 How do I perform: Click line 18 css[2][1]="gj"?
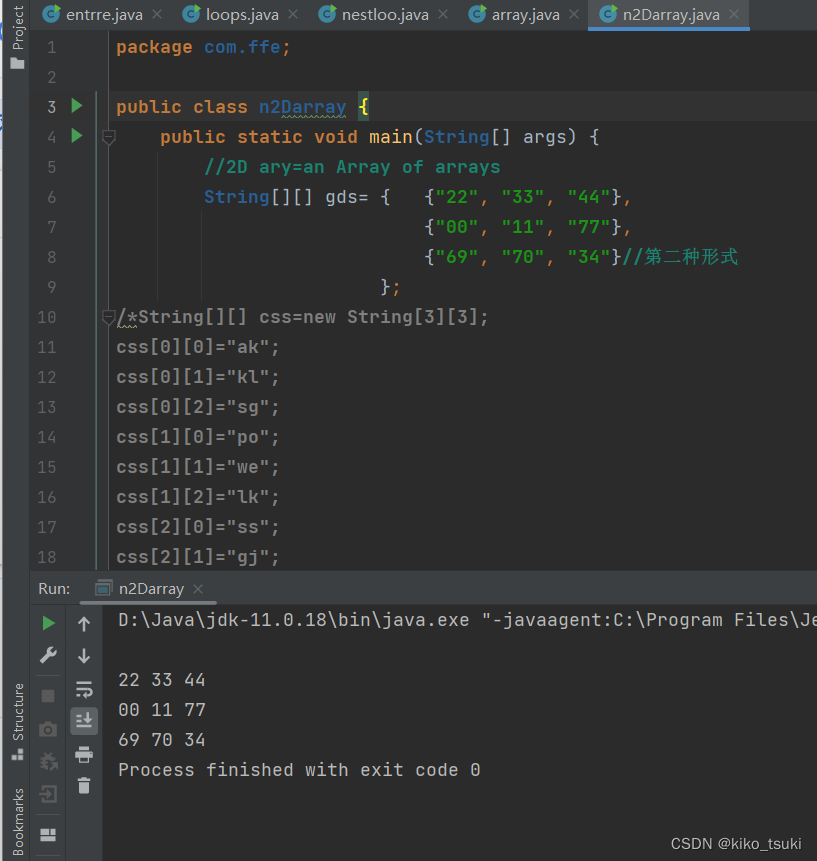pyautogui.click(x=198, y=557)
